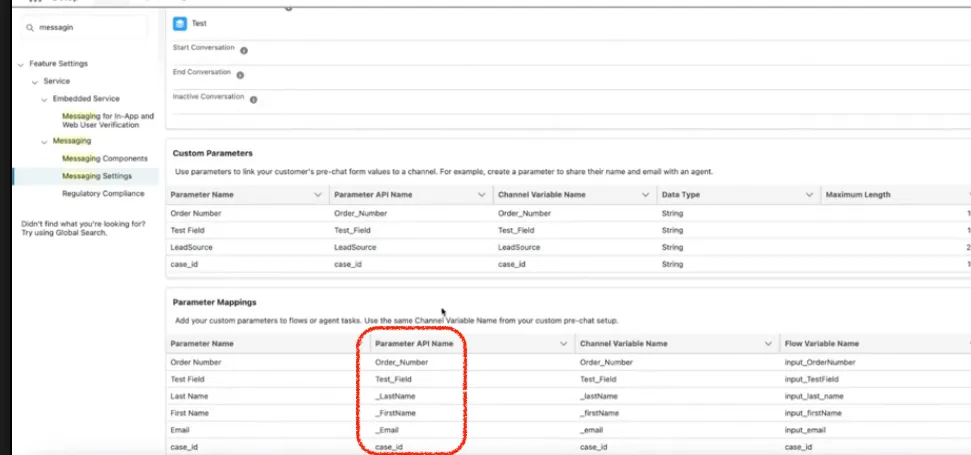
Task: Open Custom Parameters' Channel Variable Name column dropdown
Action: (646, 195)
